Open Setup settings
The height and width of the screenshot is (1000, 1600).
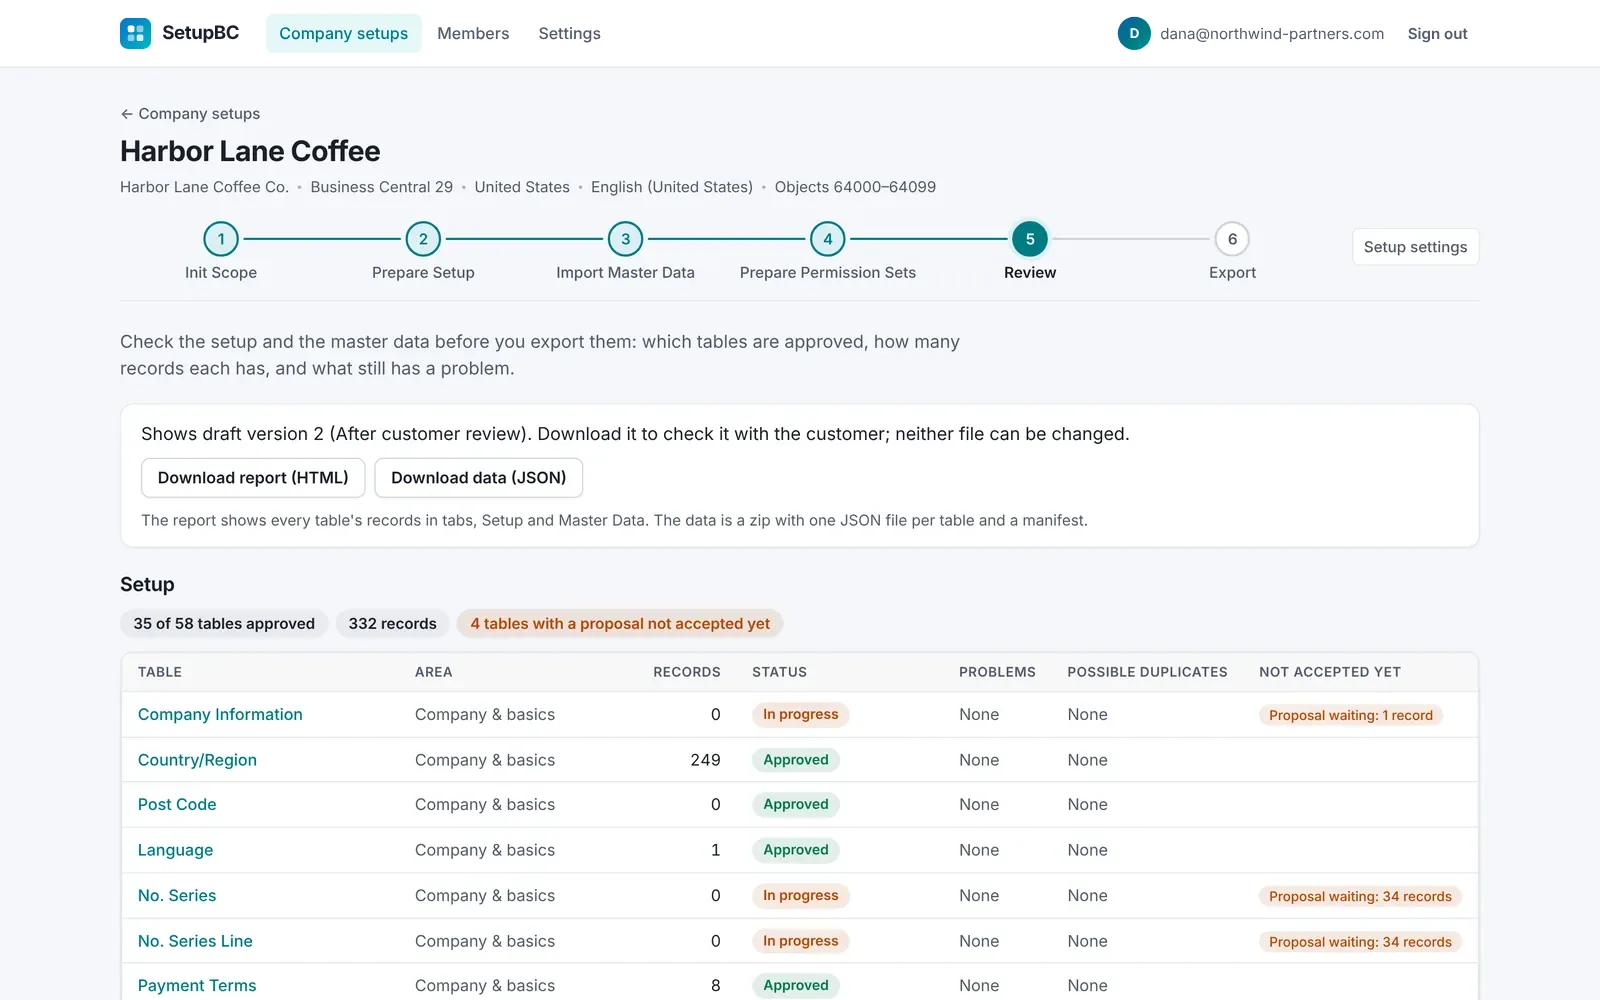pyautogui.click(x=1415, y=247)
